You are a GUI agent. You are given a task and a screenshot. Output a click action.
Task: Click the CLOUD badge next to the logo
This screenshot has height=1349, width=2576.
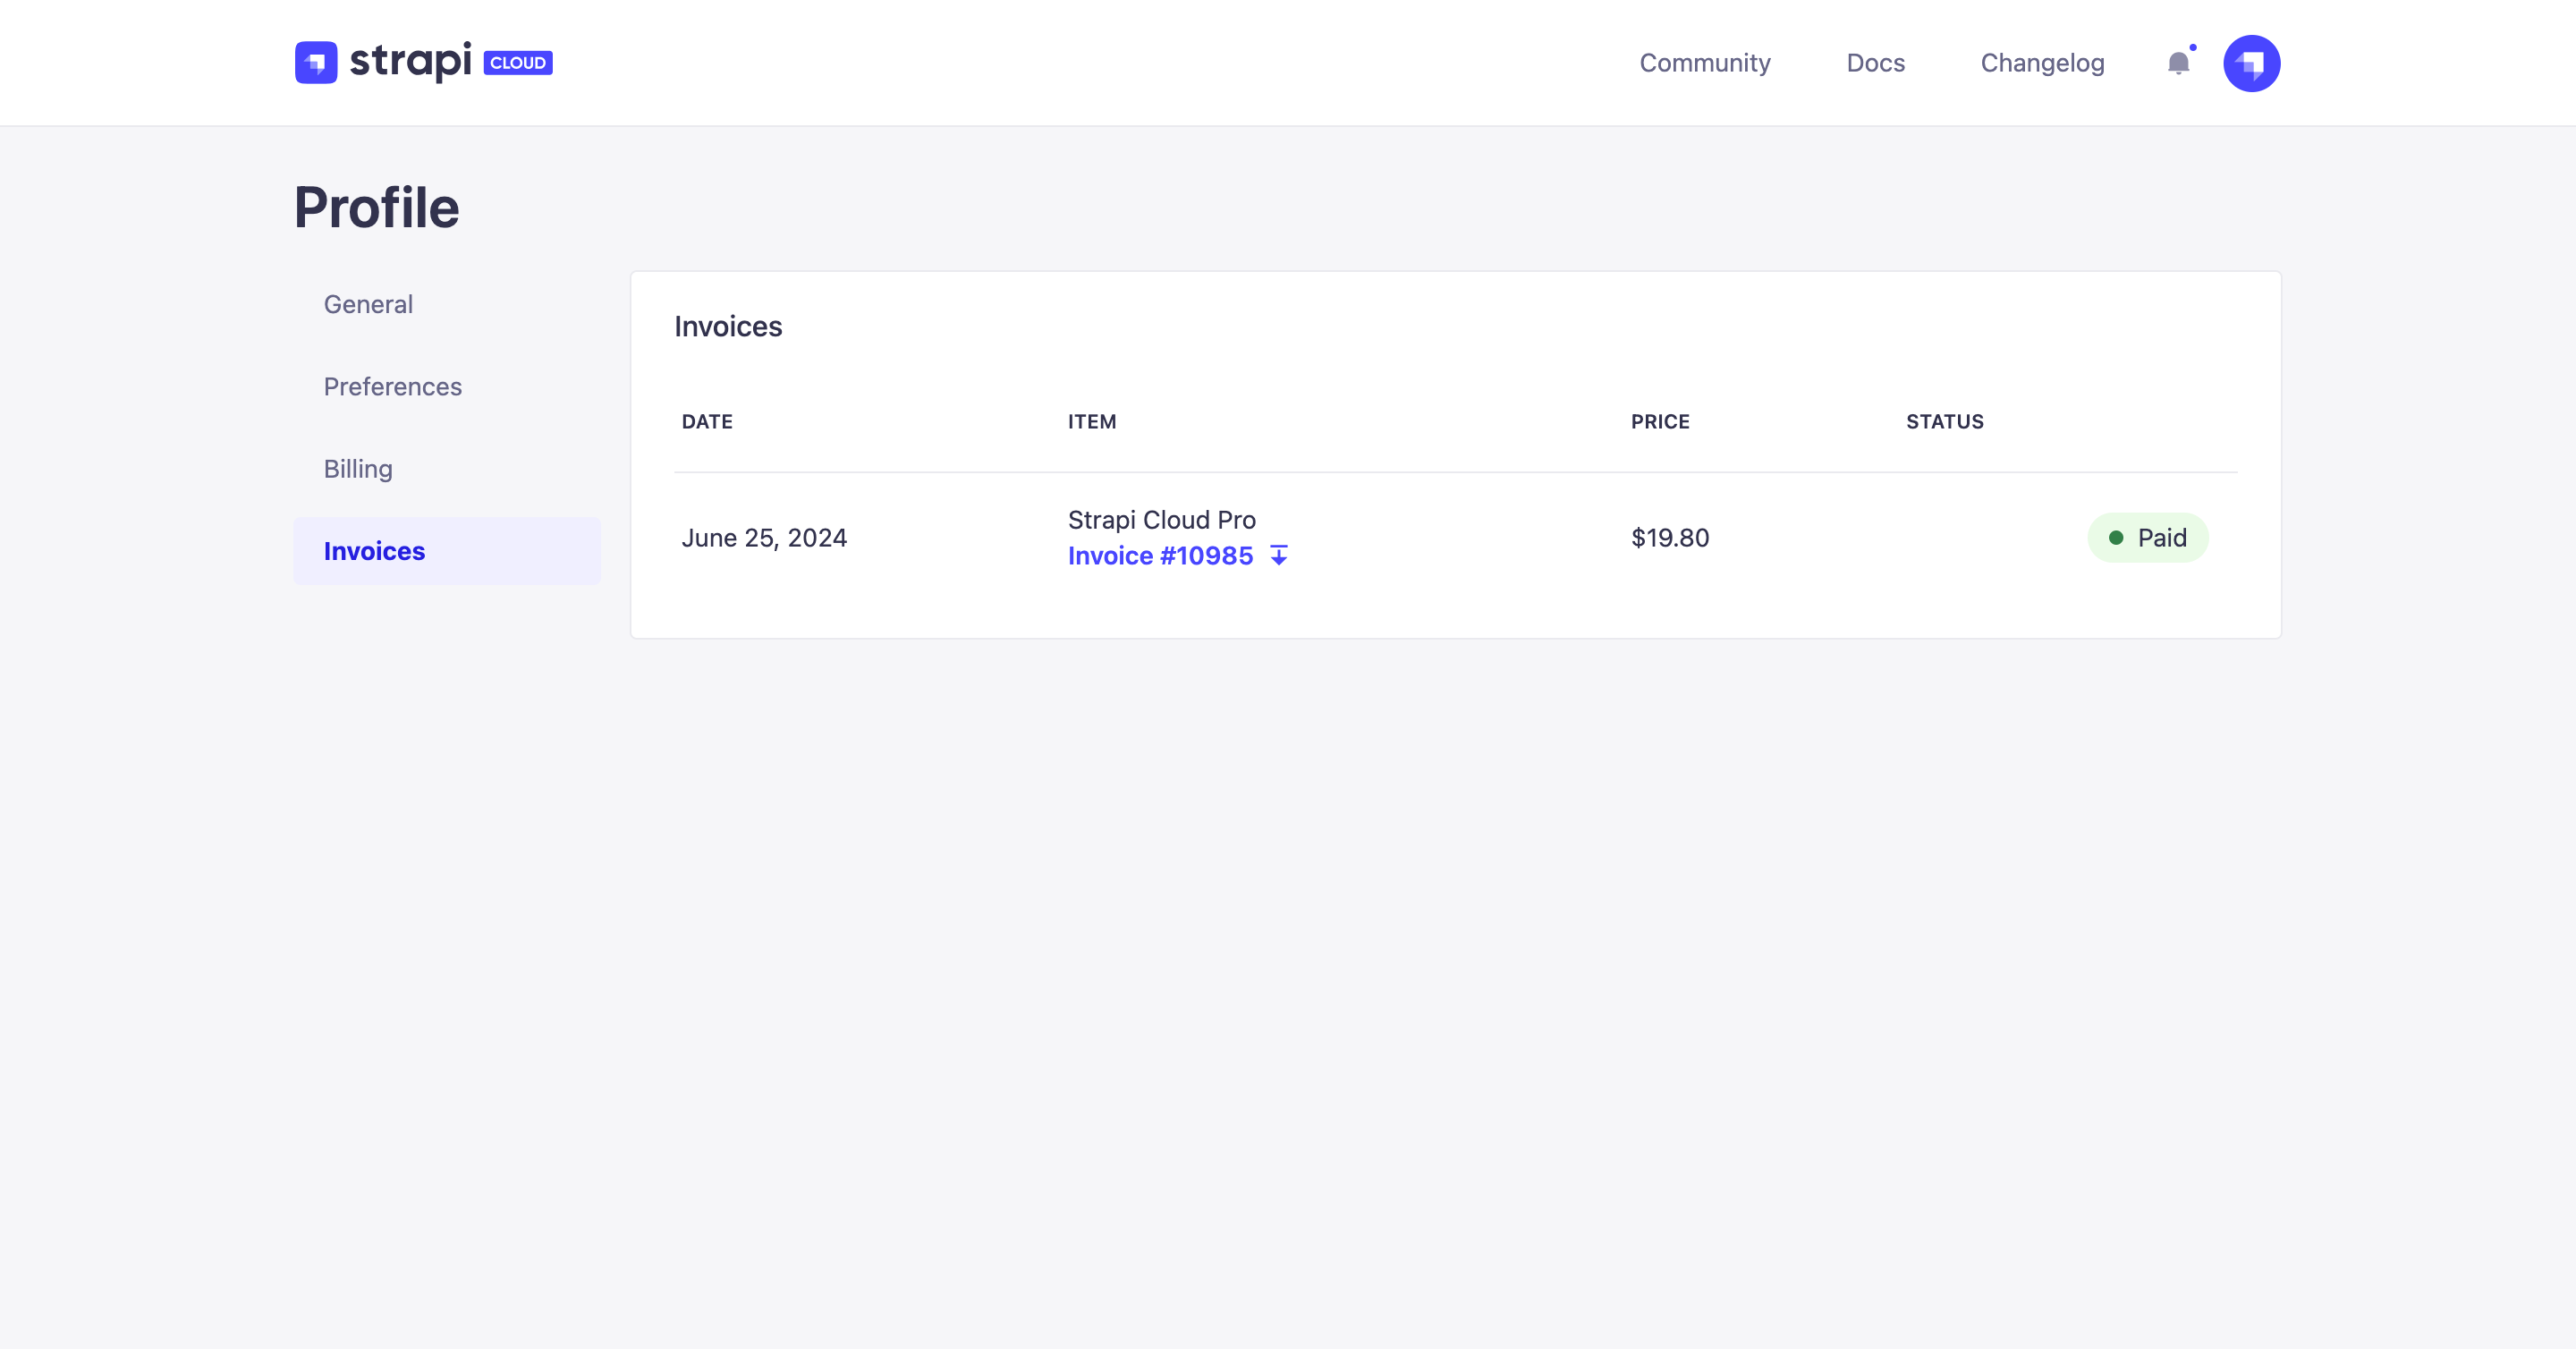pyautogui.click(x=517, y=62)
